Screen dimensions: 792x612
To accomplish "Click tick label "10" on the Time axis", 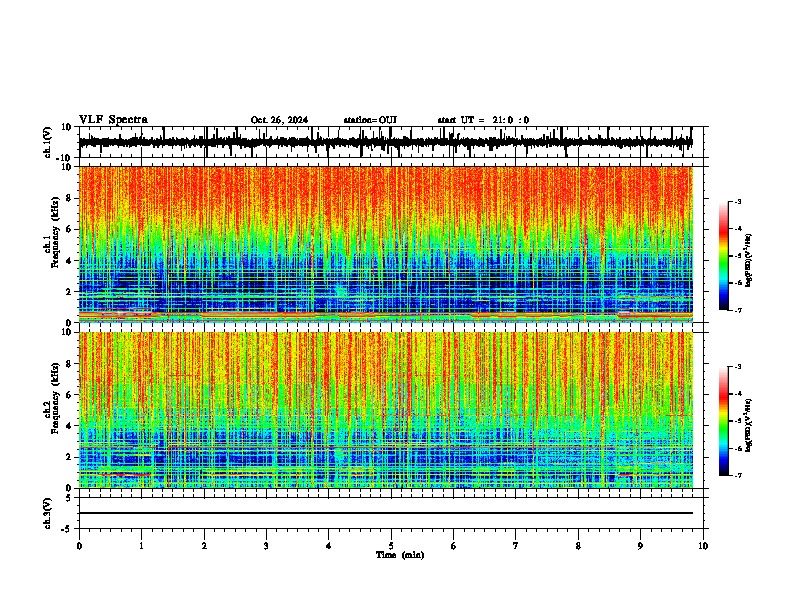I will [x=703, y=546].
